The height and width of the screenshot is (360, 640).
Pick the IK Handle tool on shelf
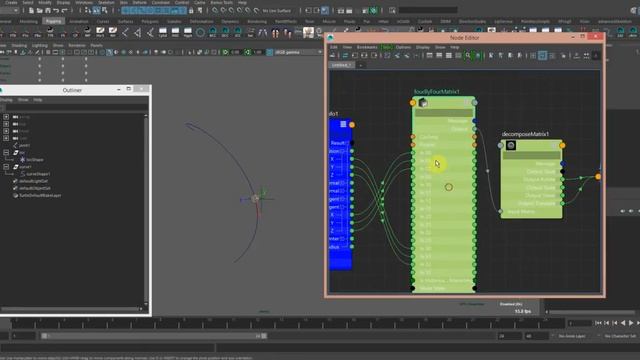138,32
